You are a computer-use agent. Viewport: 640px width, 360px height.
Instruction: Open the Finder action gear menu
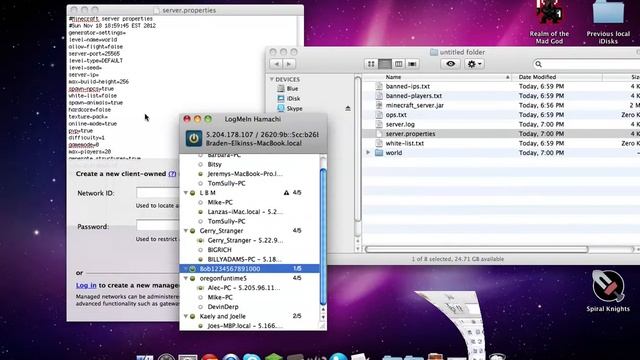point(474,64)
